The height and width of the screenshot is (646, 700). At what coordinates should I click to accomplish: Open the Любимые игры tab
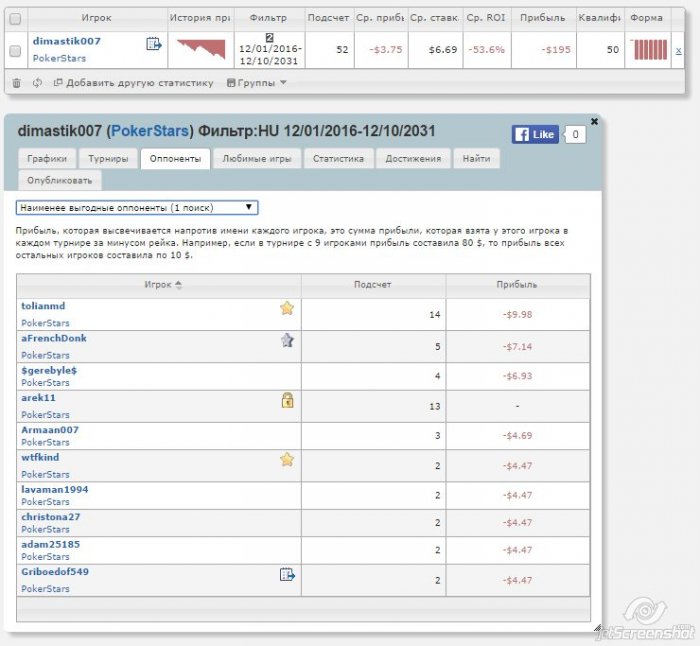257,158
